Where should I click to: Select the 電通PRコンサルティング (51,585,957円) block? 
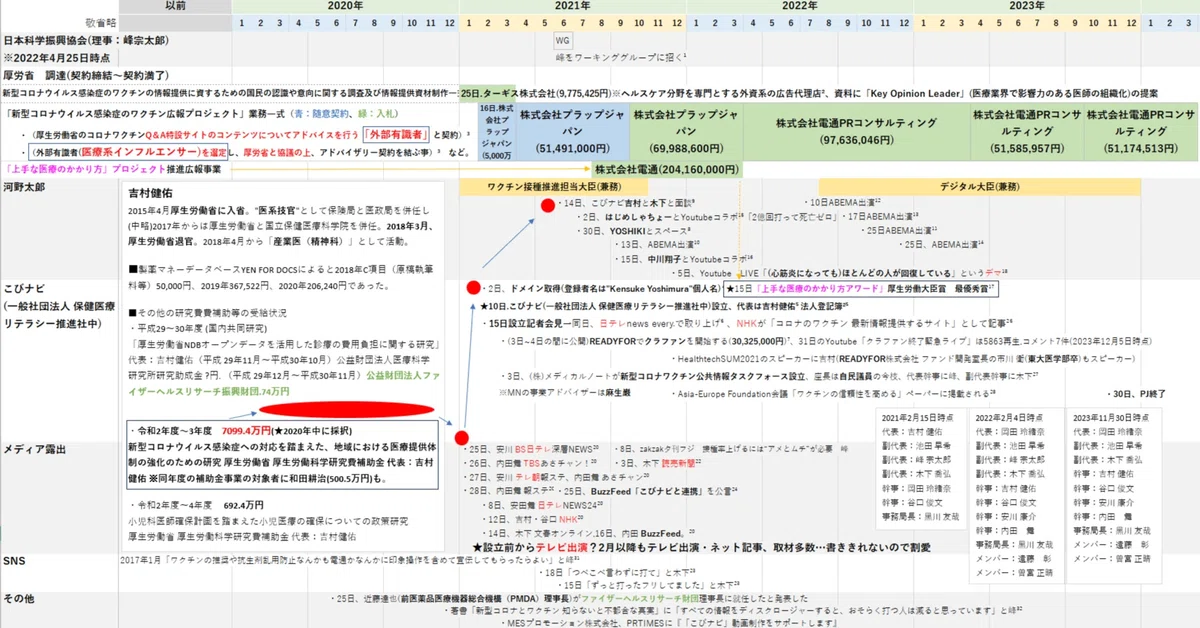click(1027, 131)
